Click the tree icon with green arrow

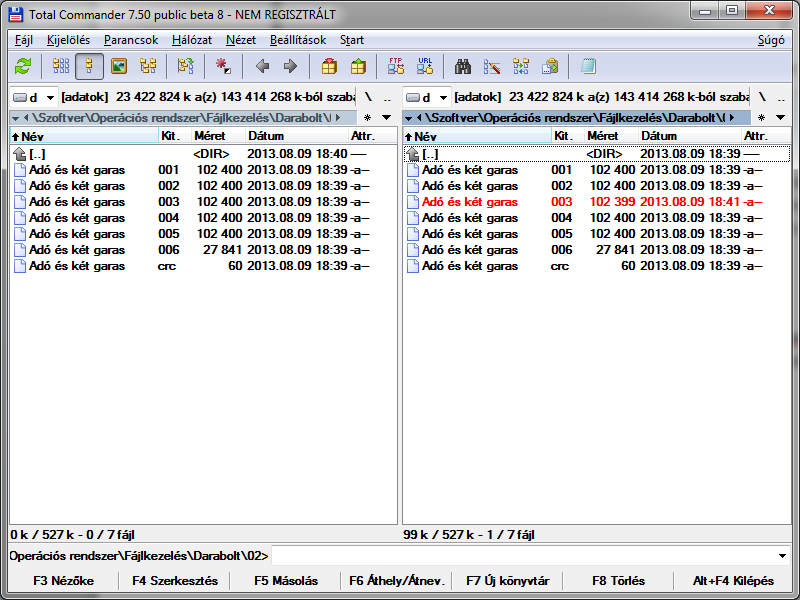tap(186, 66)
